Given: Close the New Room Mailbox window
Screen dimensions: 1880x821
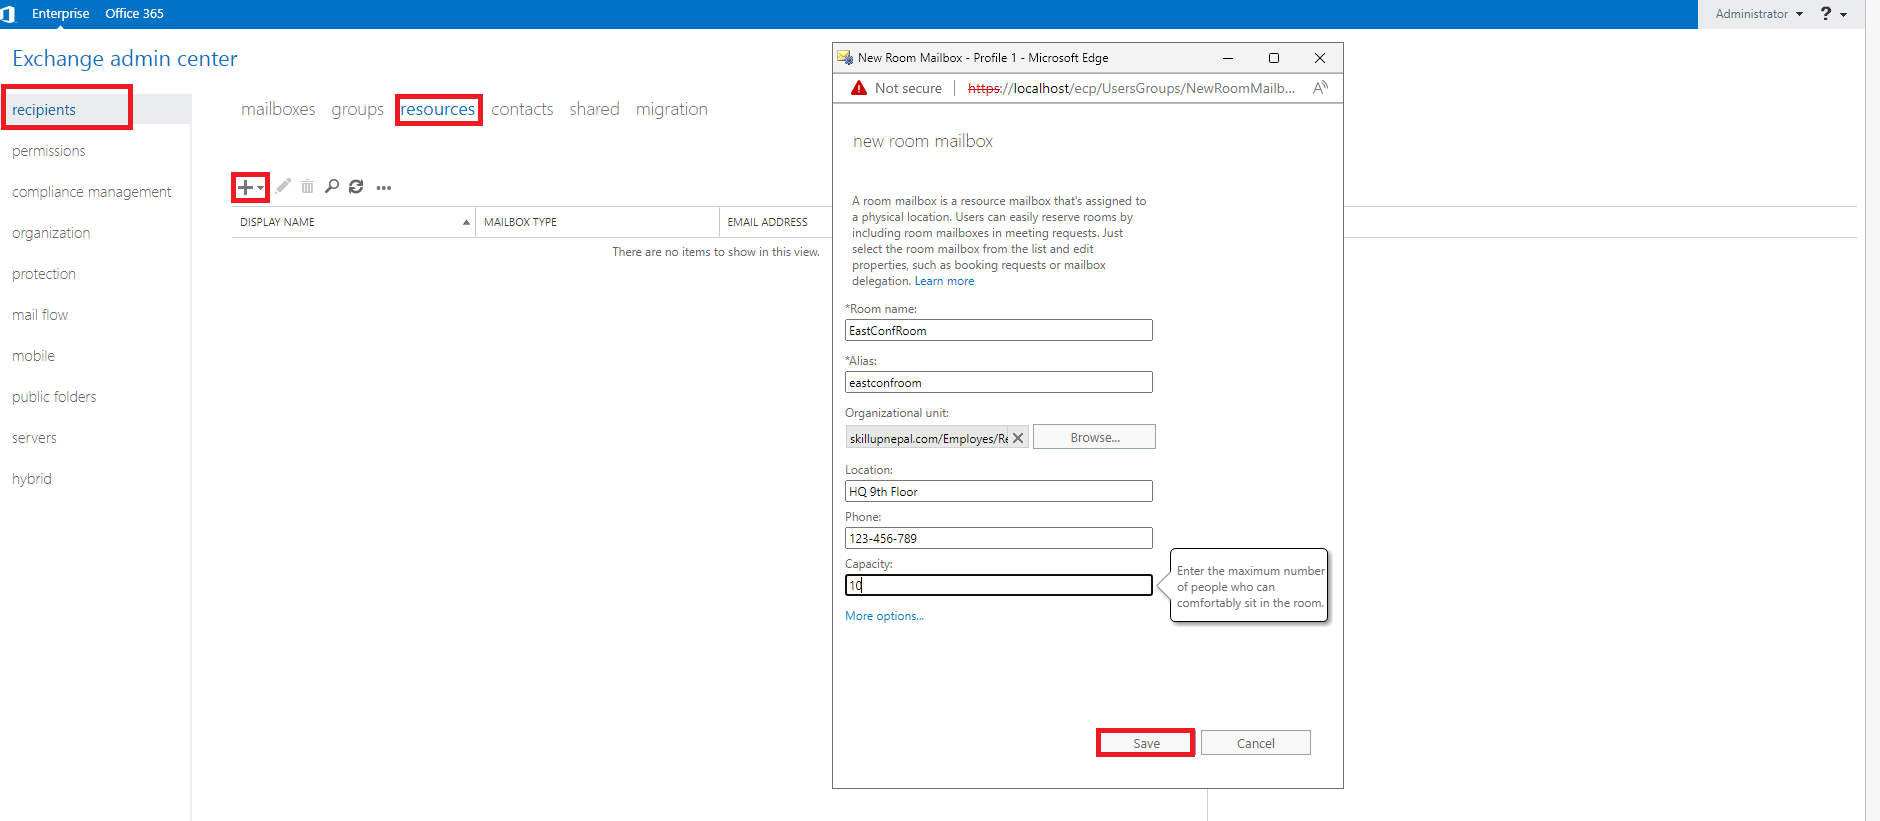Looking at the screenshot, I should (x=1320, y=58).
